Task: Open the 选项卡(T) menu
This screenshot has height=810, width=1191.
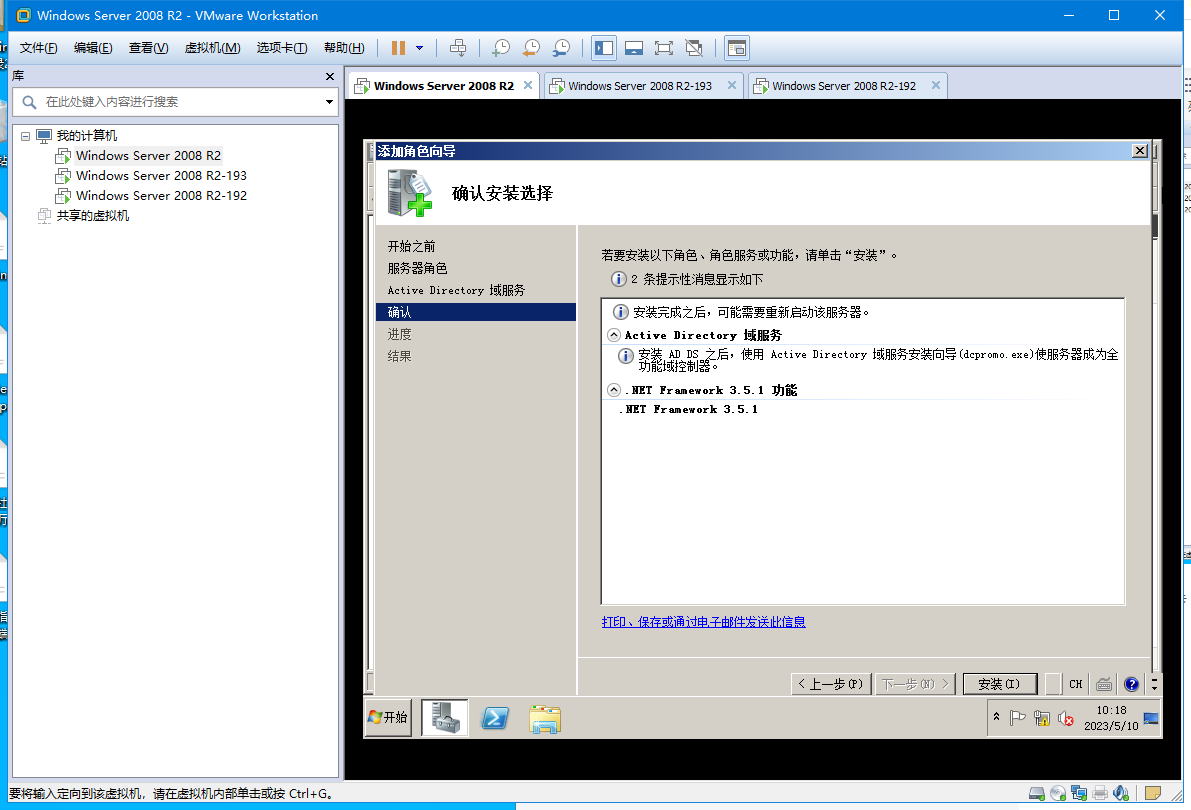Action: [282, 48]
